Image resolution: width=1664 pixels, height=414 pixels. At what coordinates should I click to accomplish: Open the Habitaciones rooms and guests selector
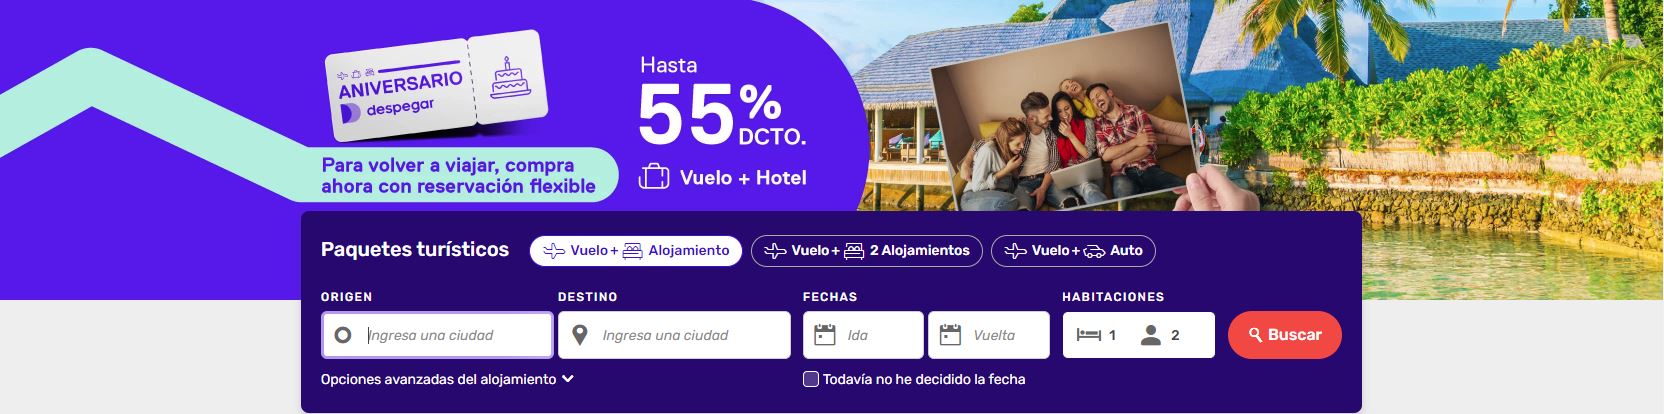pos(1139,335)
